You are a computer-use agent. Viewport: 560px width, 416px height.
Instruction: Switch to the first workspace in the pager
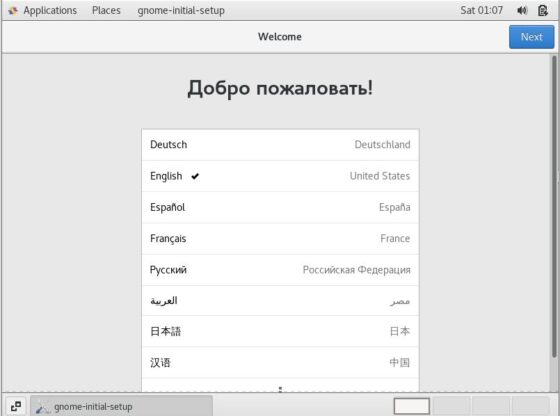[x=411, y=406]
